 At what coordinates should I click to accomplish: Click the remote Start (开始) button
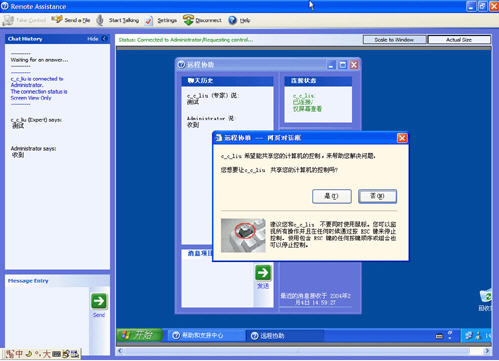(139, 335)
